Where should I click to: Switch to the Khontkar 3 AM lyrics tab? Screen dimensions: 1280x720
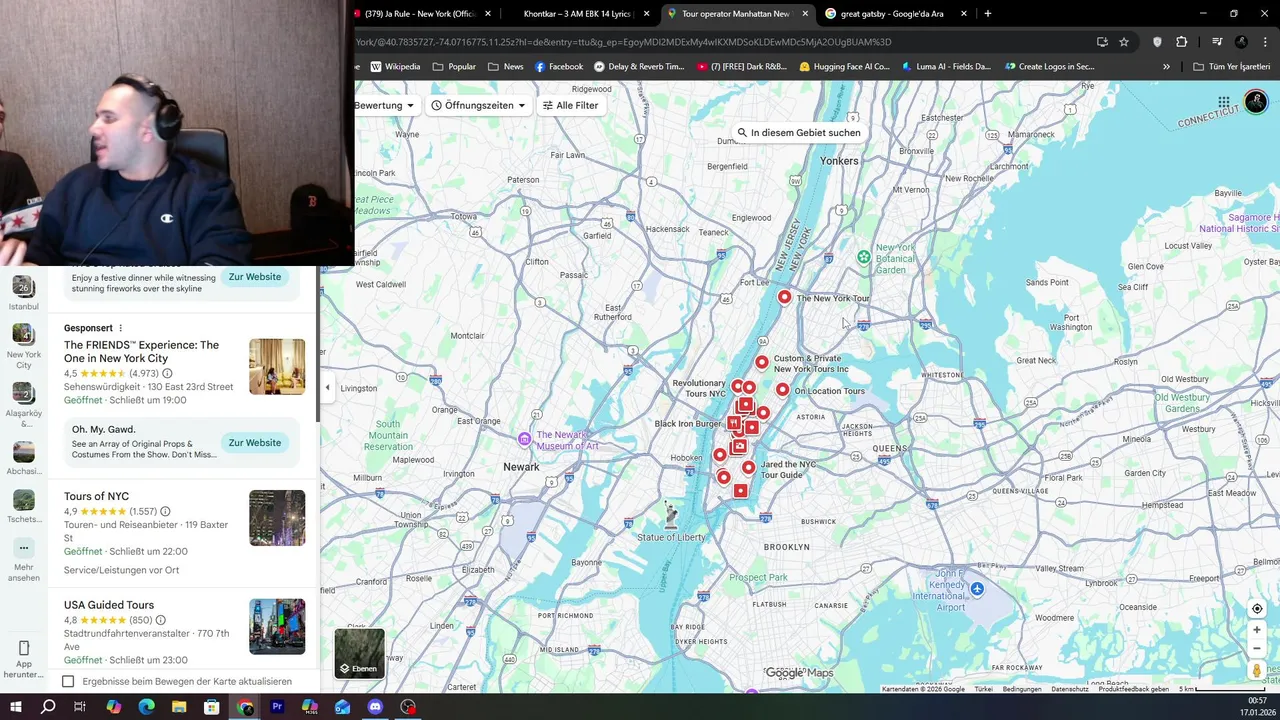tap(578, 14)
